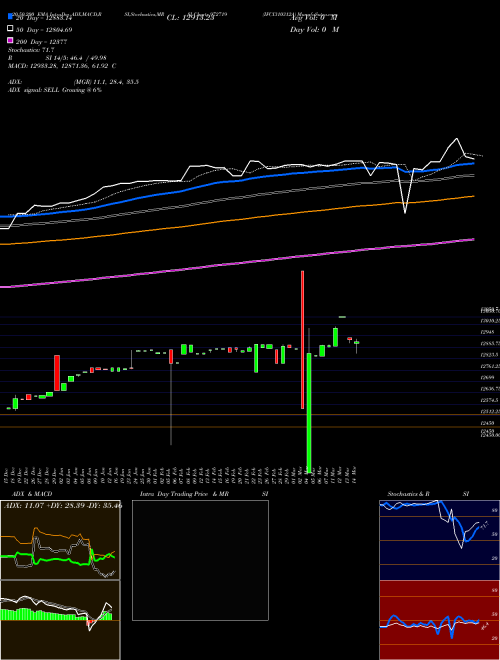500x660 pixels.
Task: Select the '200 Day' moving average value text
Action: click(x=41, y=42)
